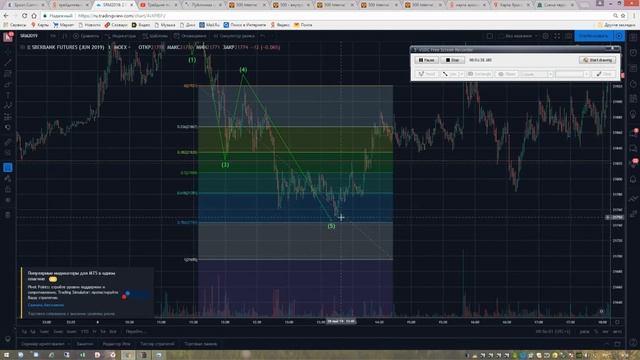This screenshot has width=640, height=360.
Task: Open the forecasting and measurement tools
Action: (8, 117)
